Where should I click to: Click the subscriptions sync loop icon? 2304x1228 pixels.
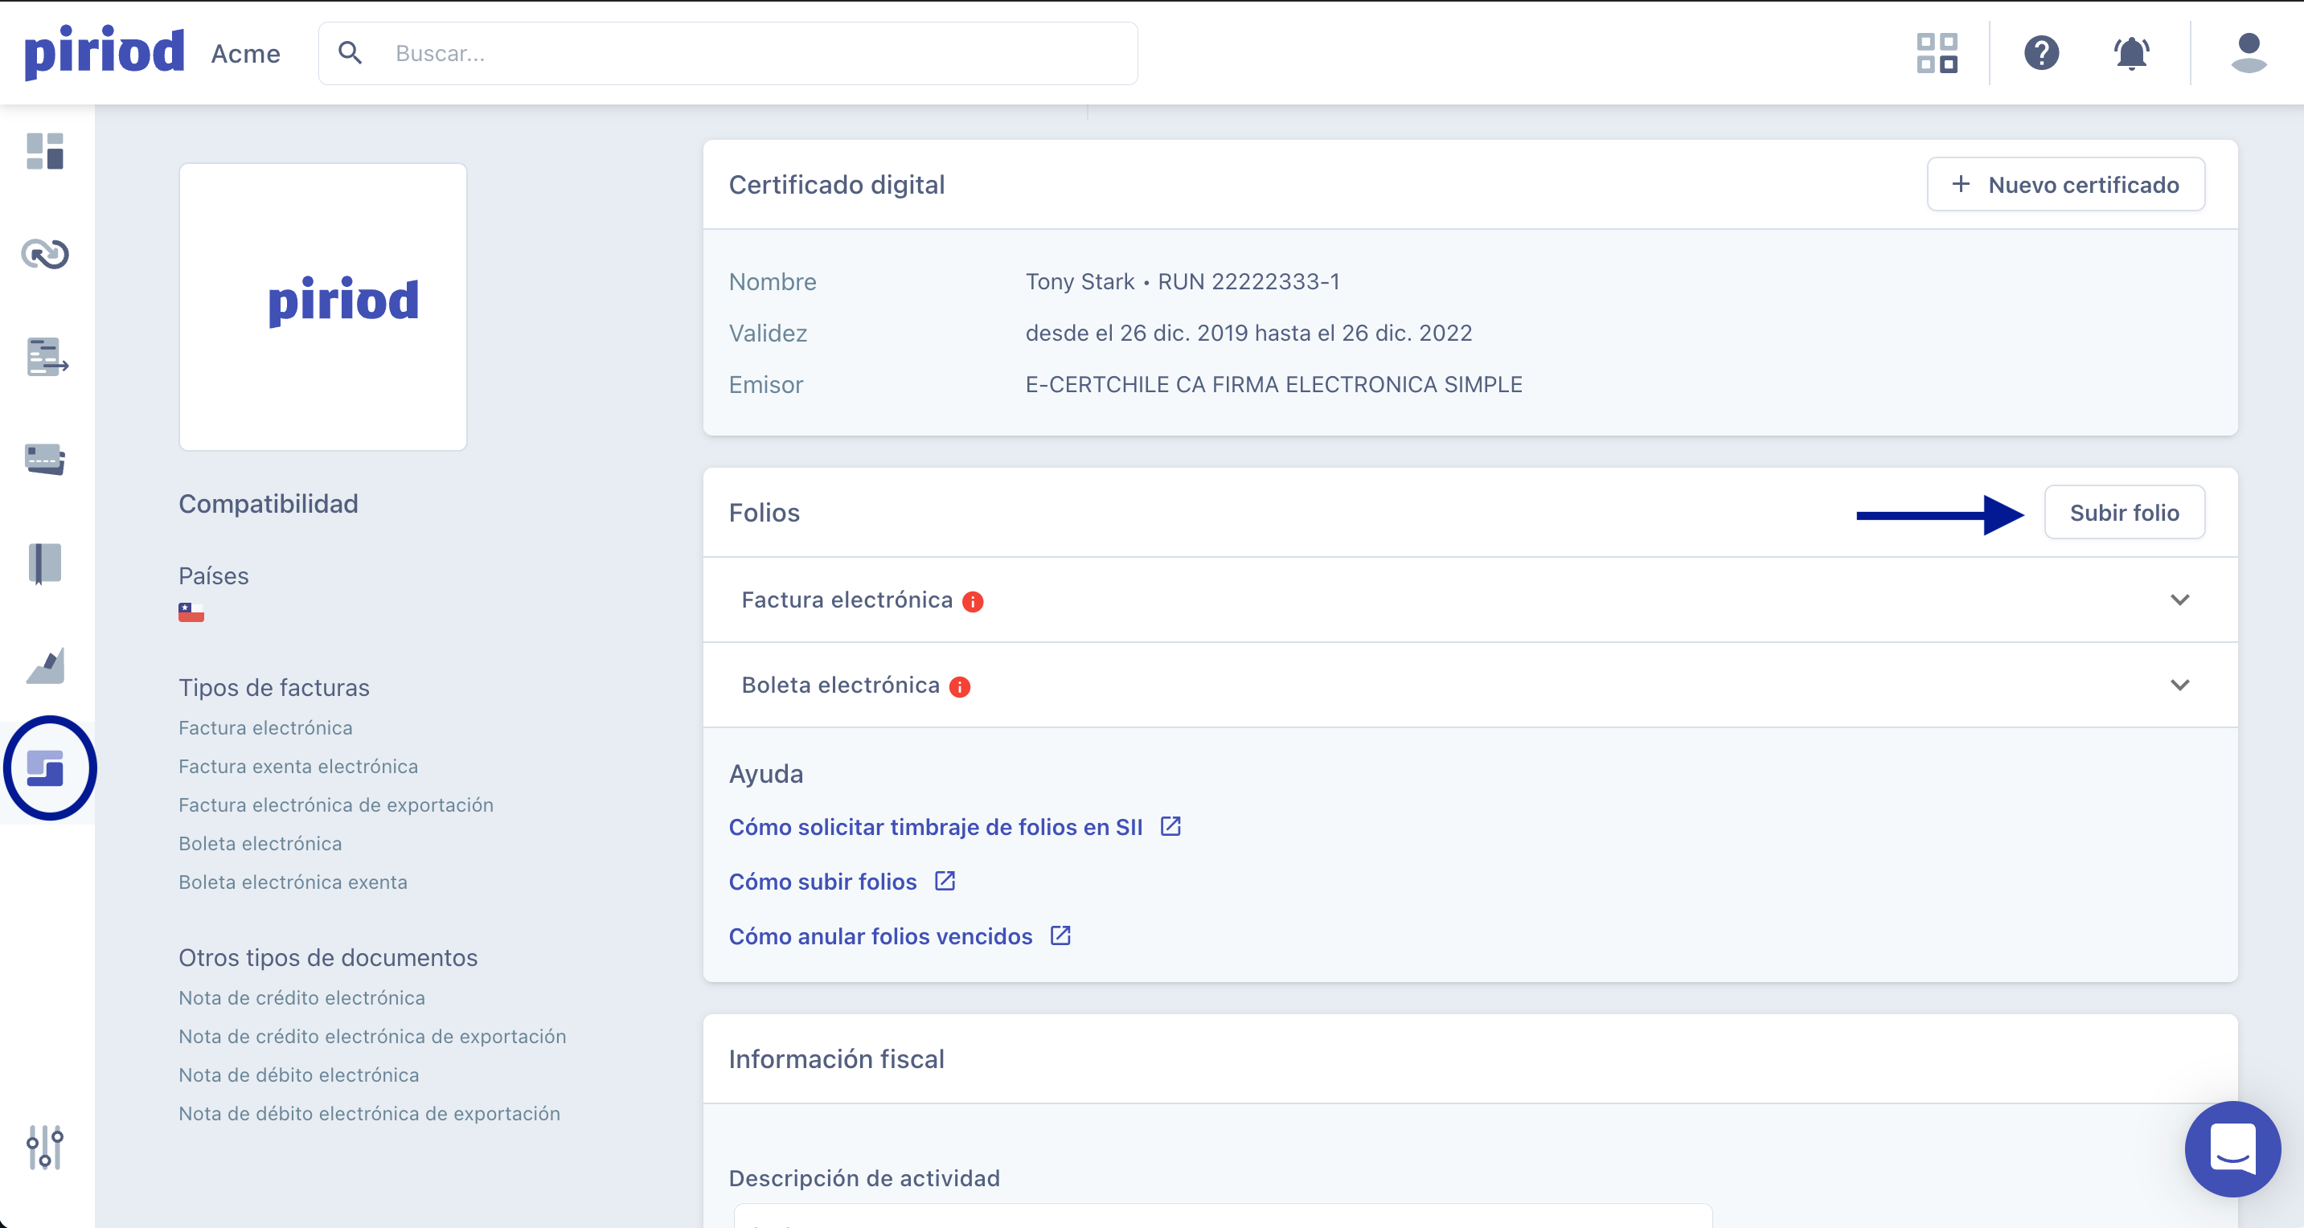[x=45, y=254]
